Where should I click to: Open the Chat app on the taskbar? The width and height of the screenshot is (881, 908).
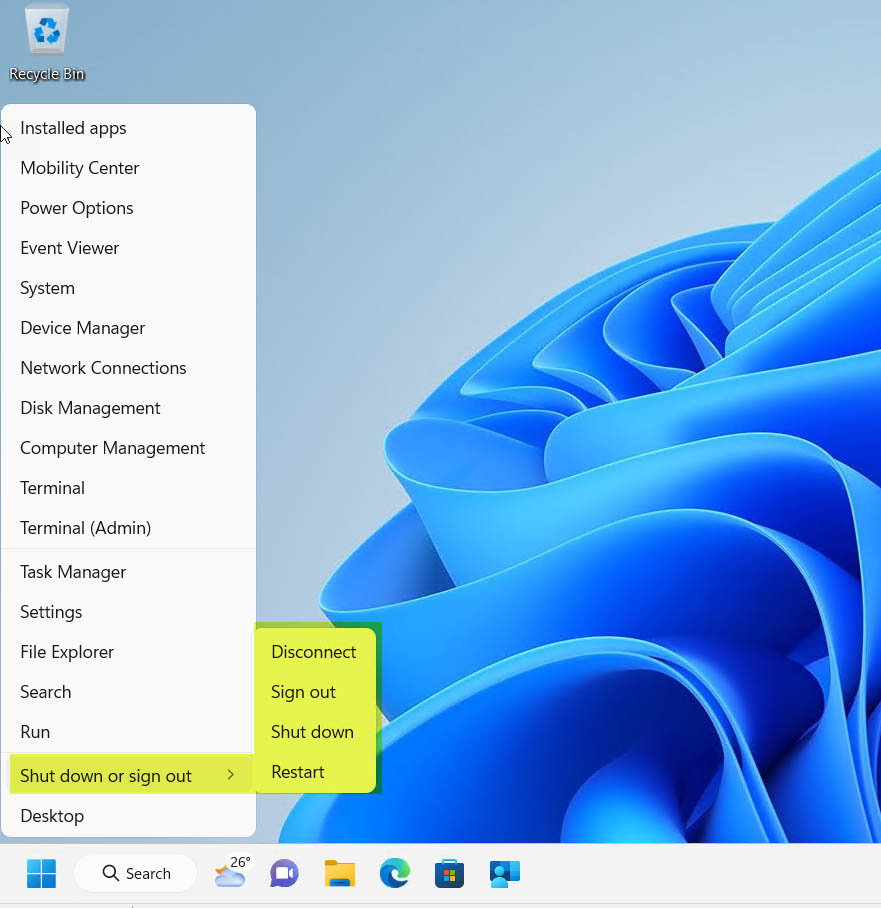(x=284, y=873)
